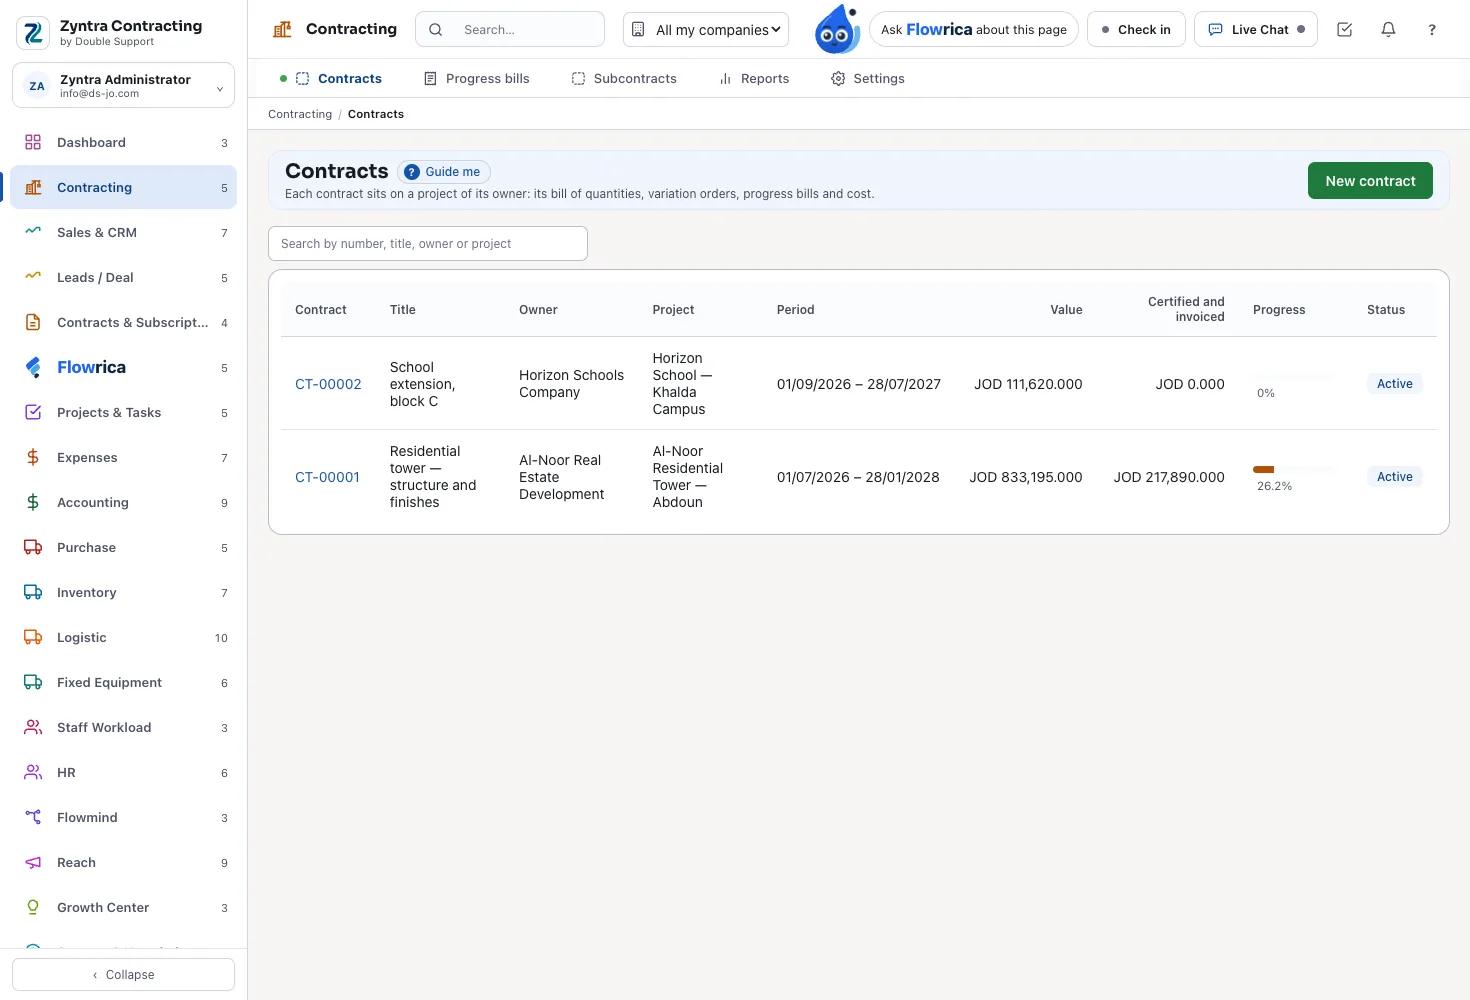Click the New contract button
1470x1000 pixels.
(1370, 181)
